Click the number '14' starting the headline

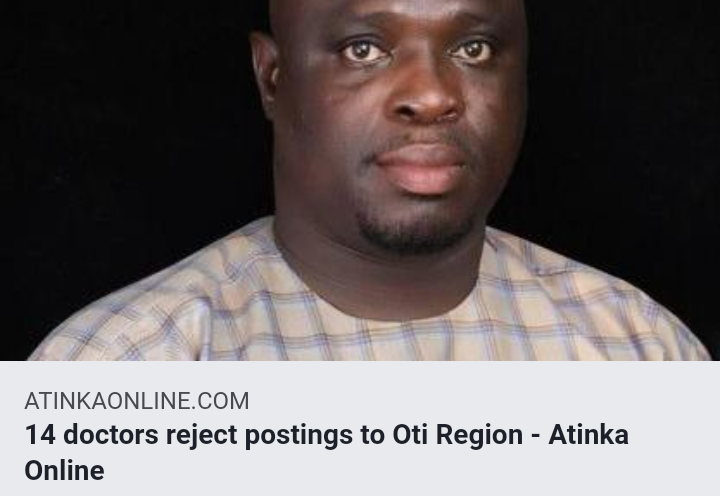[40, 435]
